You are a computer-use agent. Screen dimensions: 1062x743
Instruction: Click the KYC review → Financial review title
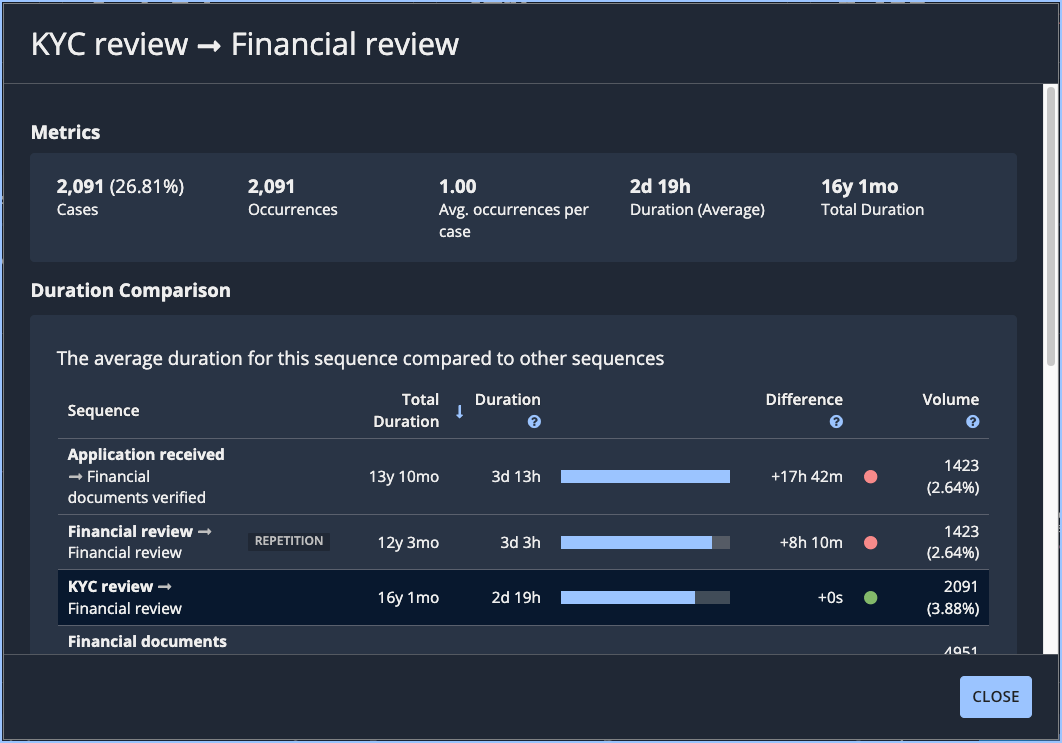[x=245, y=44]
